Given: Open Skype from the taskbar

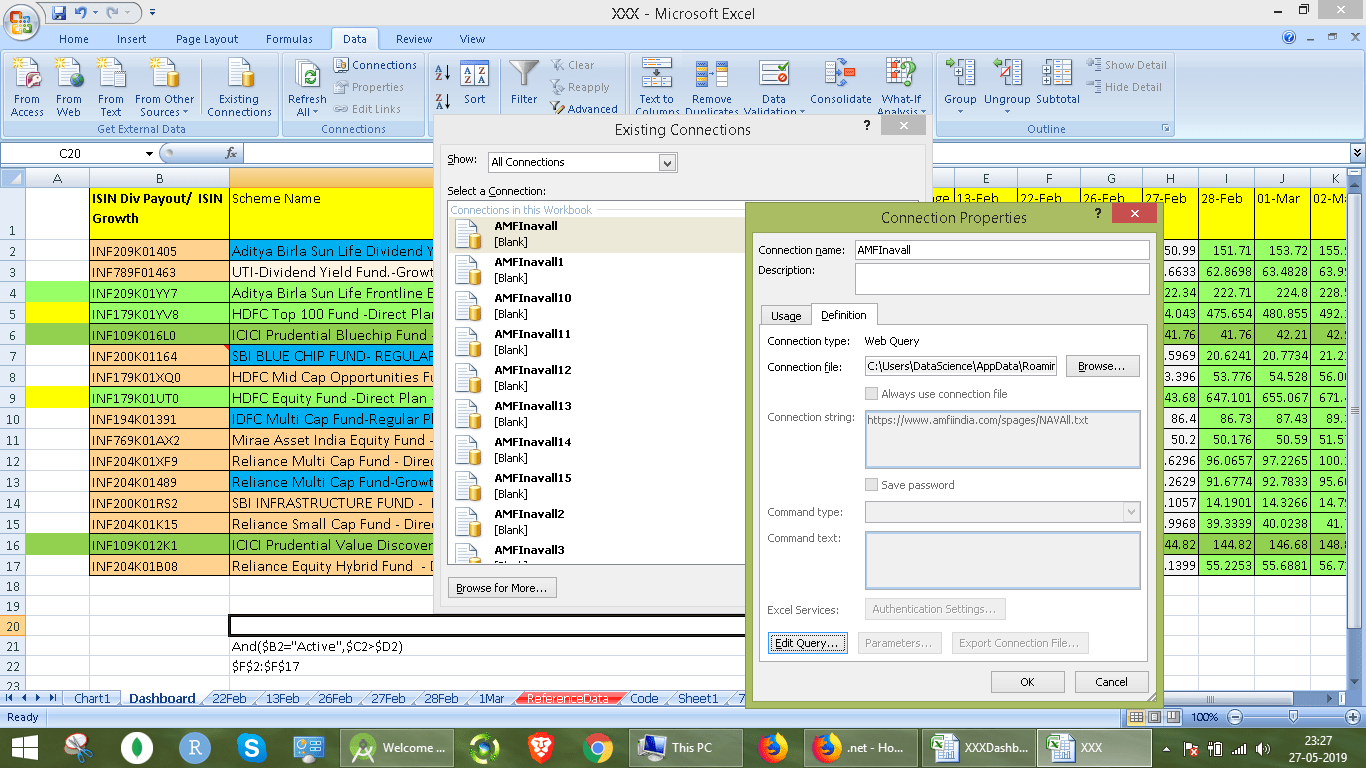Looking at the screenshot, I should (x=252, y=747).
